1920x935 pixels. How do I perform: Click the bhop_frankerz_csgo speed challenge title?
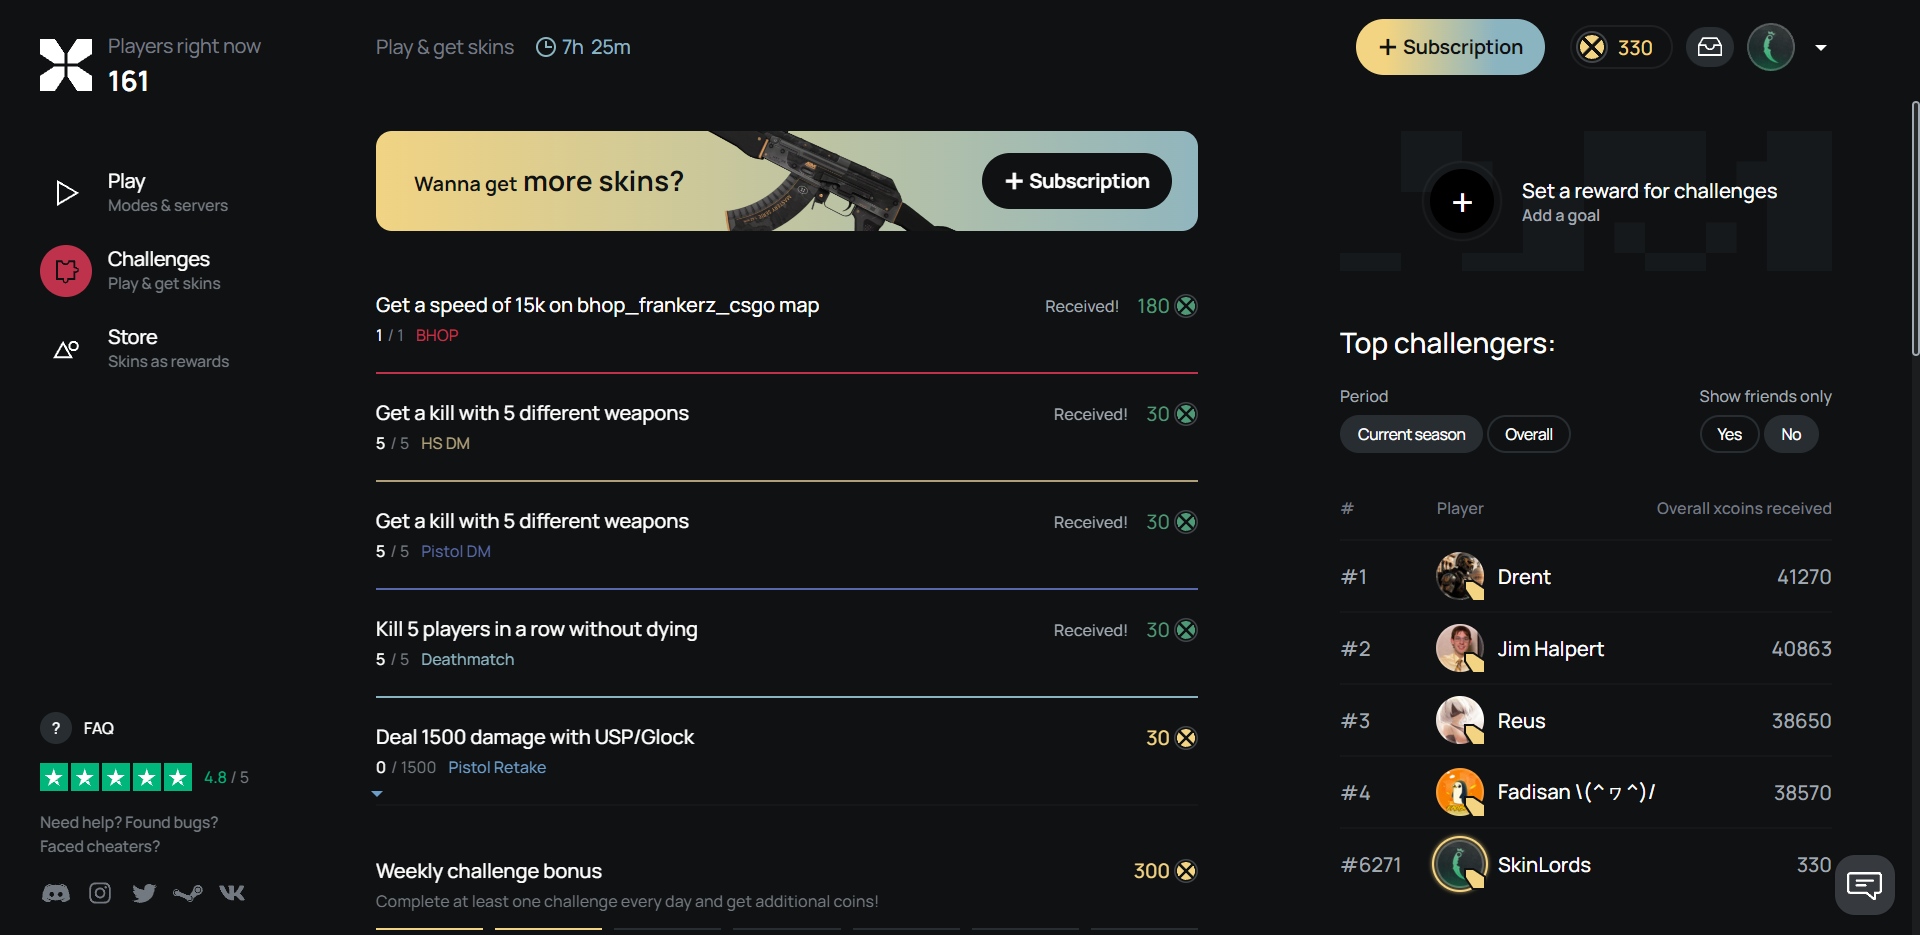(x=597, y=305)
